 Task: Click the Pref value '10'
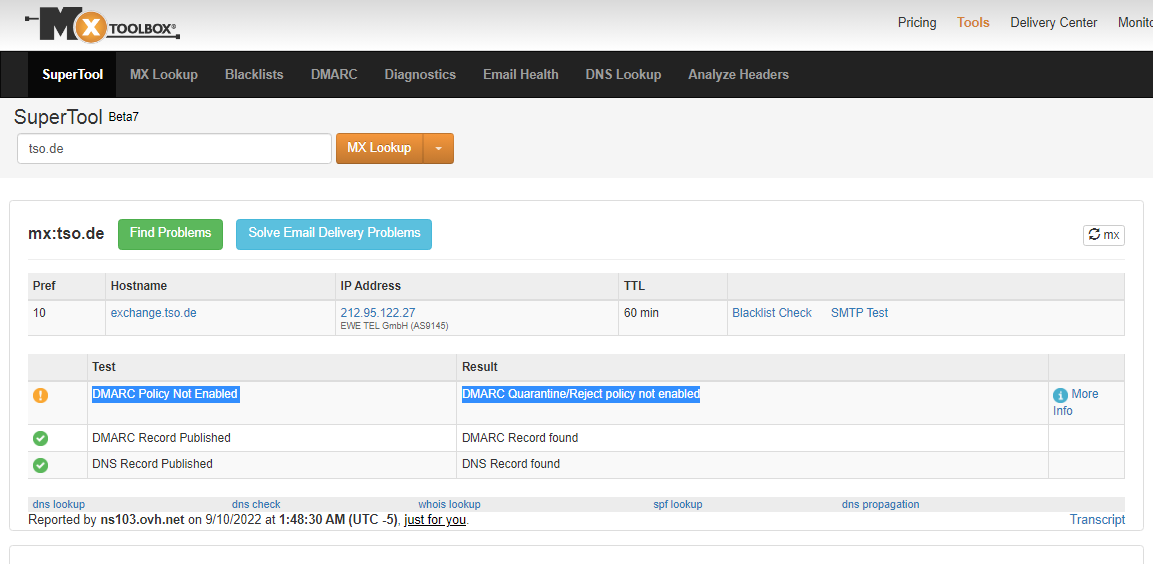[x=40, y=313]
